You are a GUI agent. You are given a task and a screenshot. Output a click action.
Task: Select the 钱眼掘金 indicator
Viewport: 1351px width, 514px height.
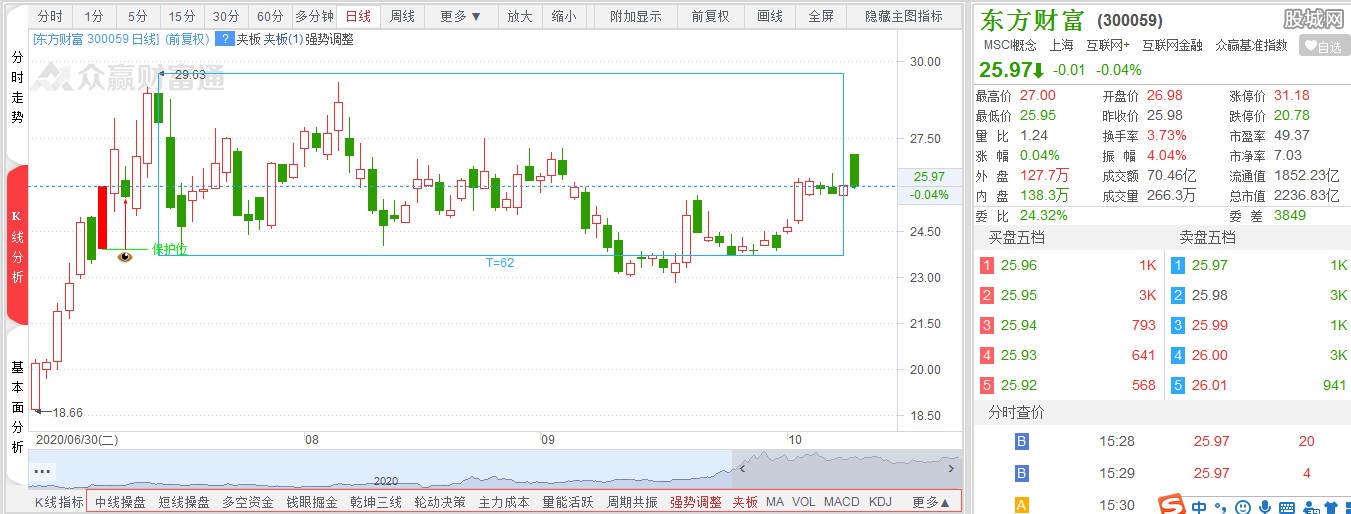coord(312,502)
